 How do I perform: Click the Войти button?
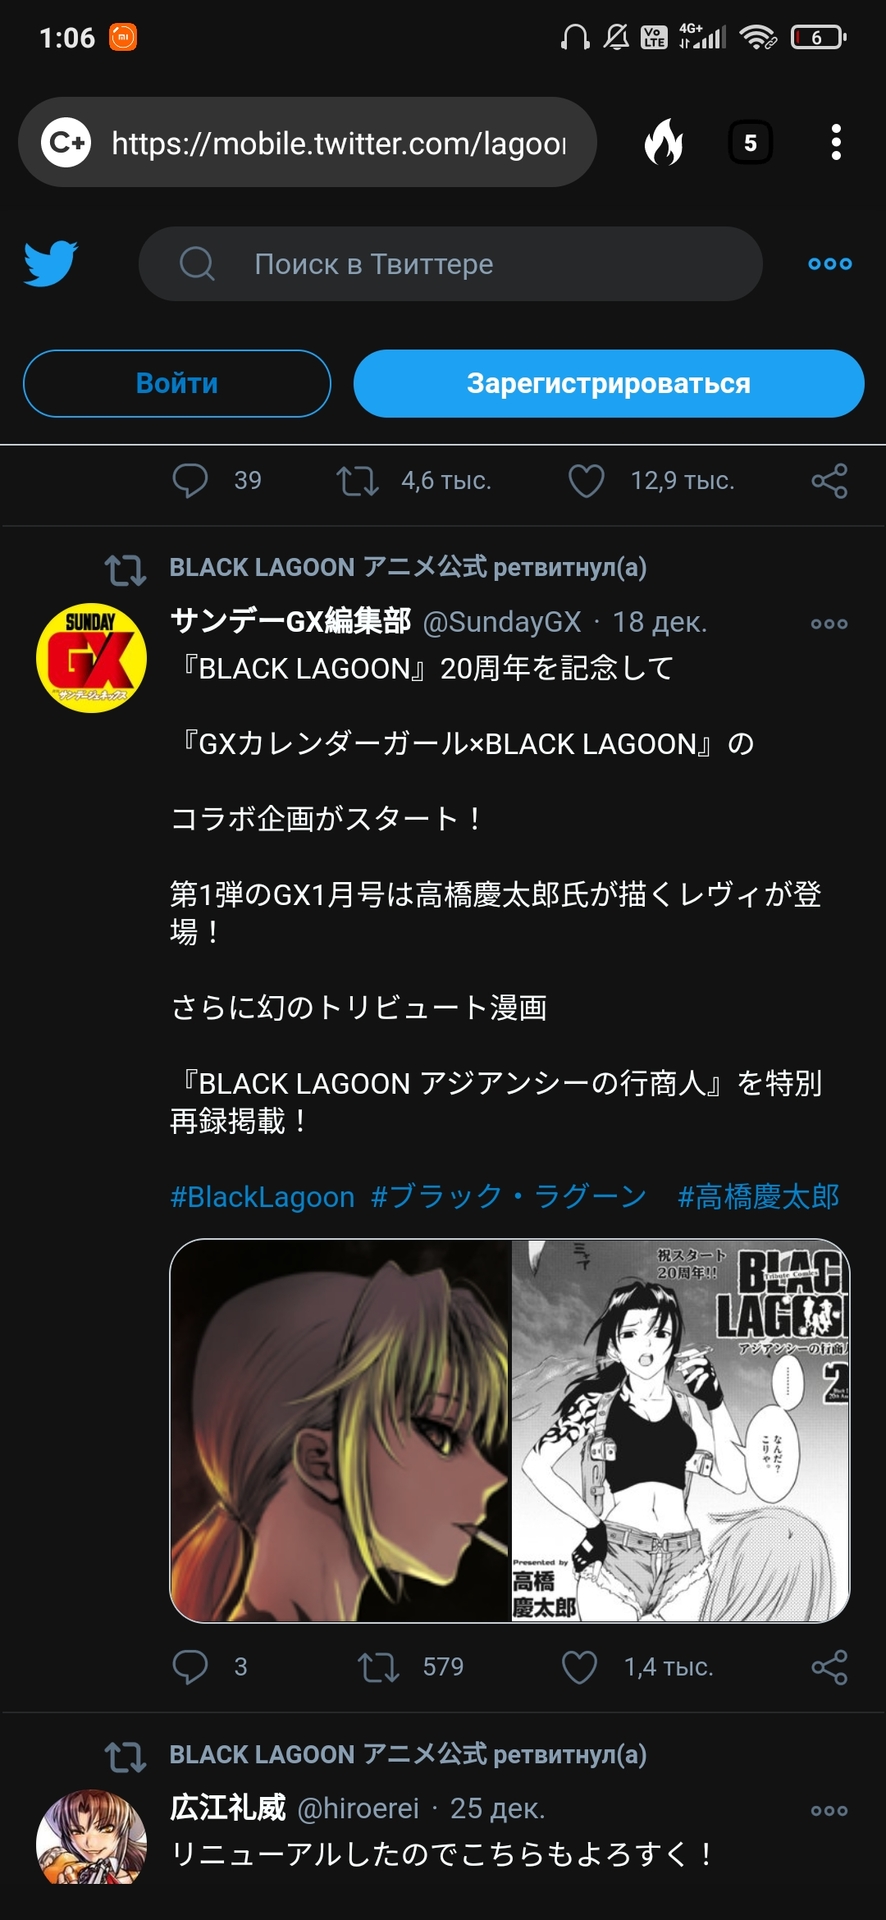coord(177,383)
